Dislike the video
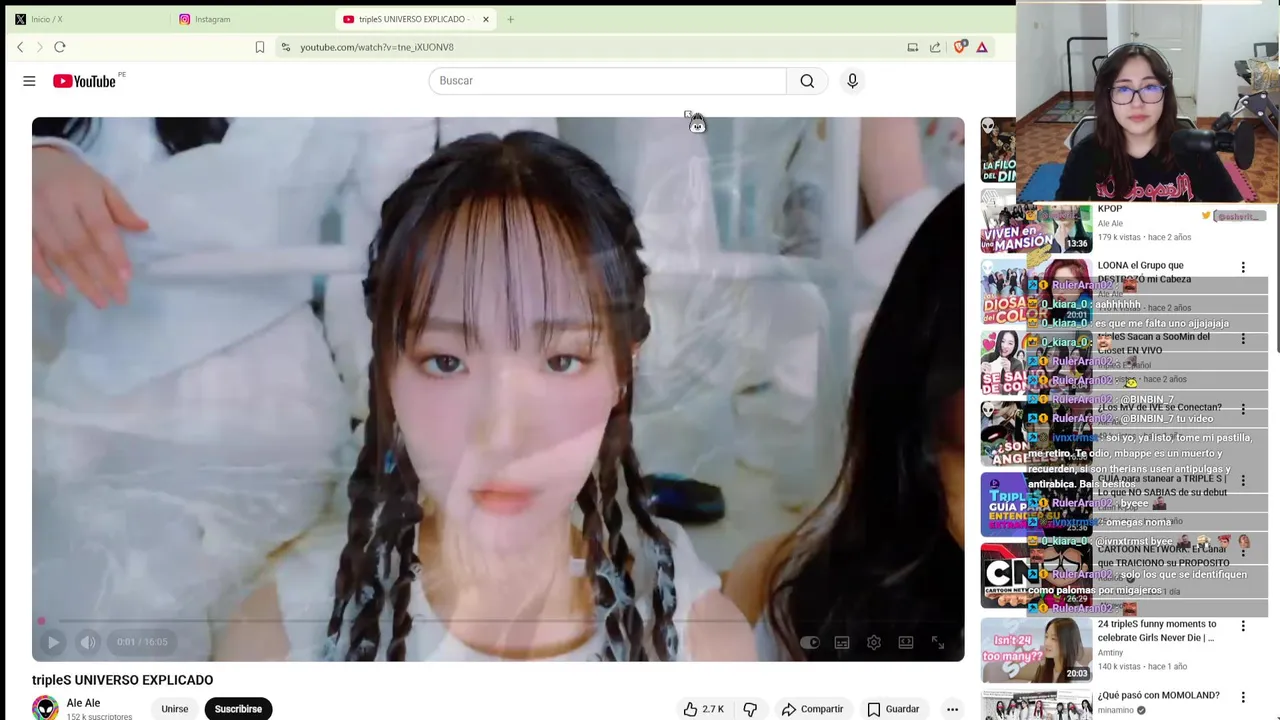 click(x=750, y=709)
